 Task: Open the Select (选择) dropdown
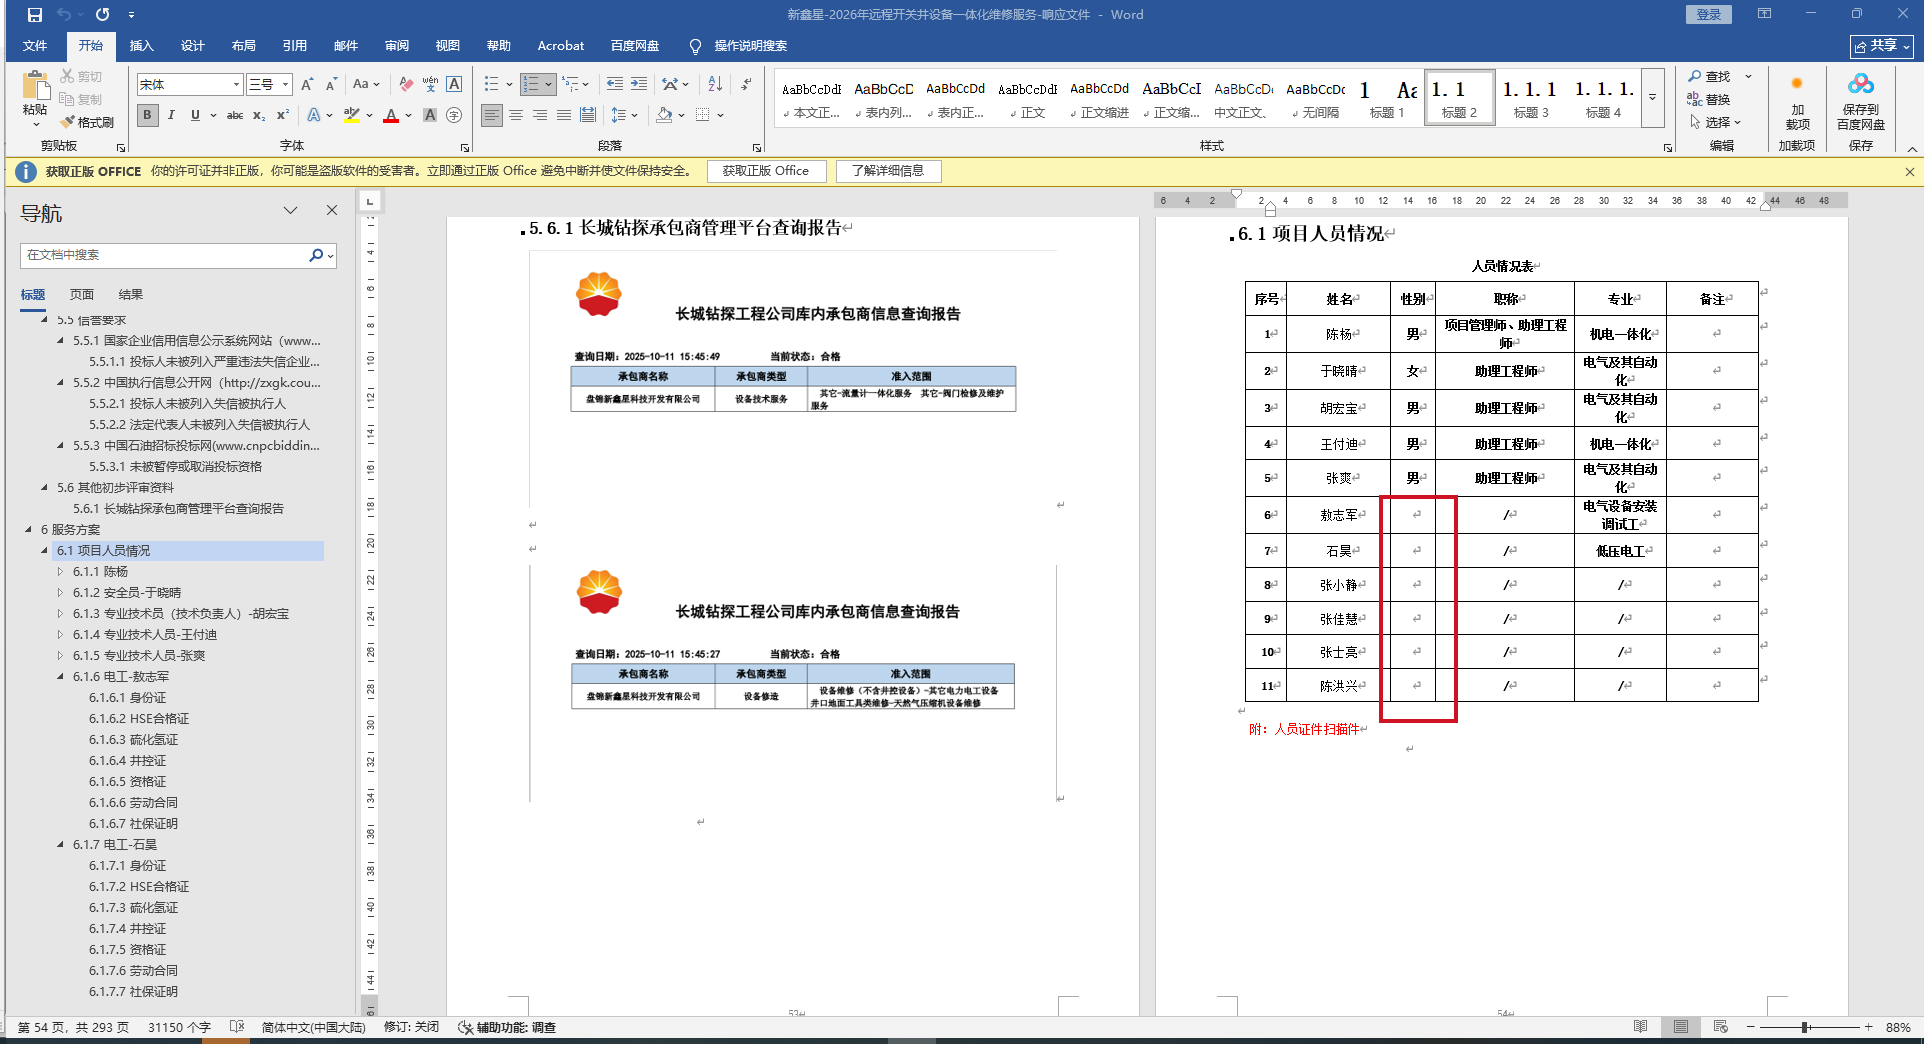pos(1716,122)
